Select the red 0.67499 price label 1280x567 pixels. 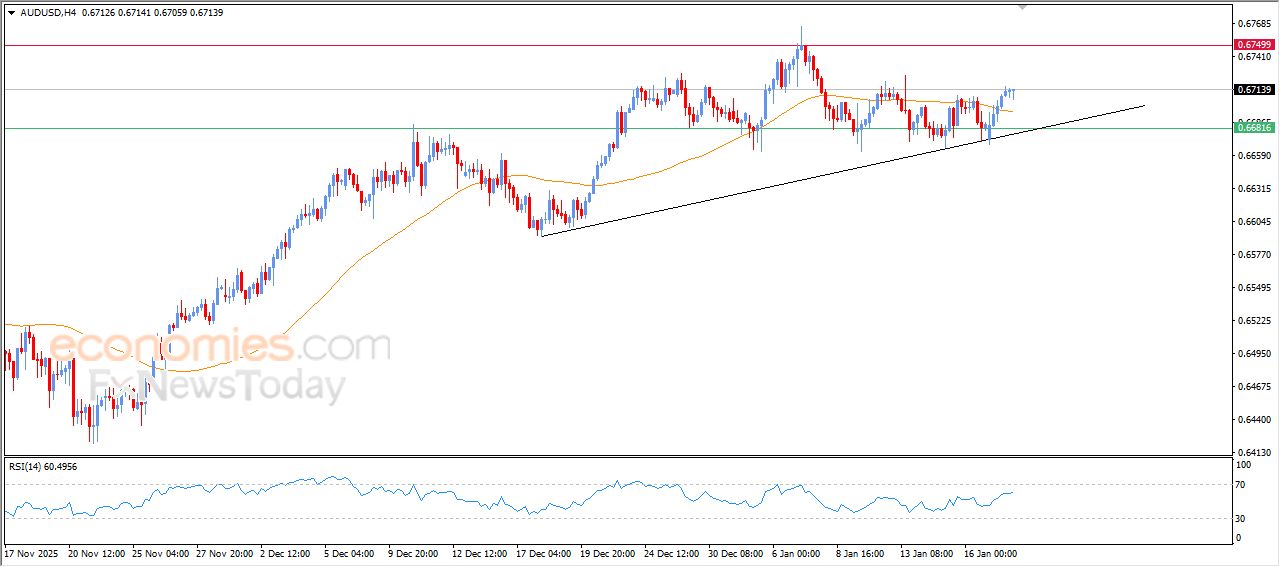(1254, 45)
